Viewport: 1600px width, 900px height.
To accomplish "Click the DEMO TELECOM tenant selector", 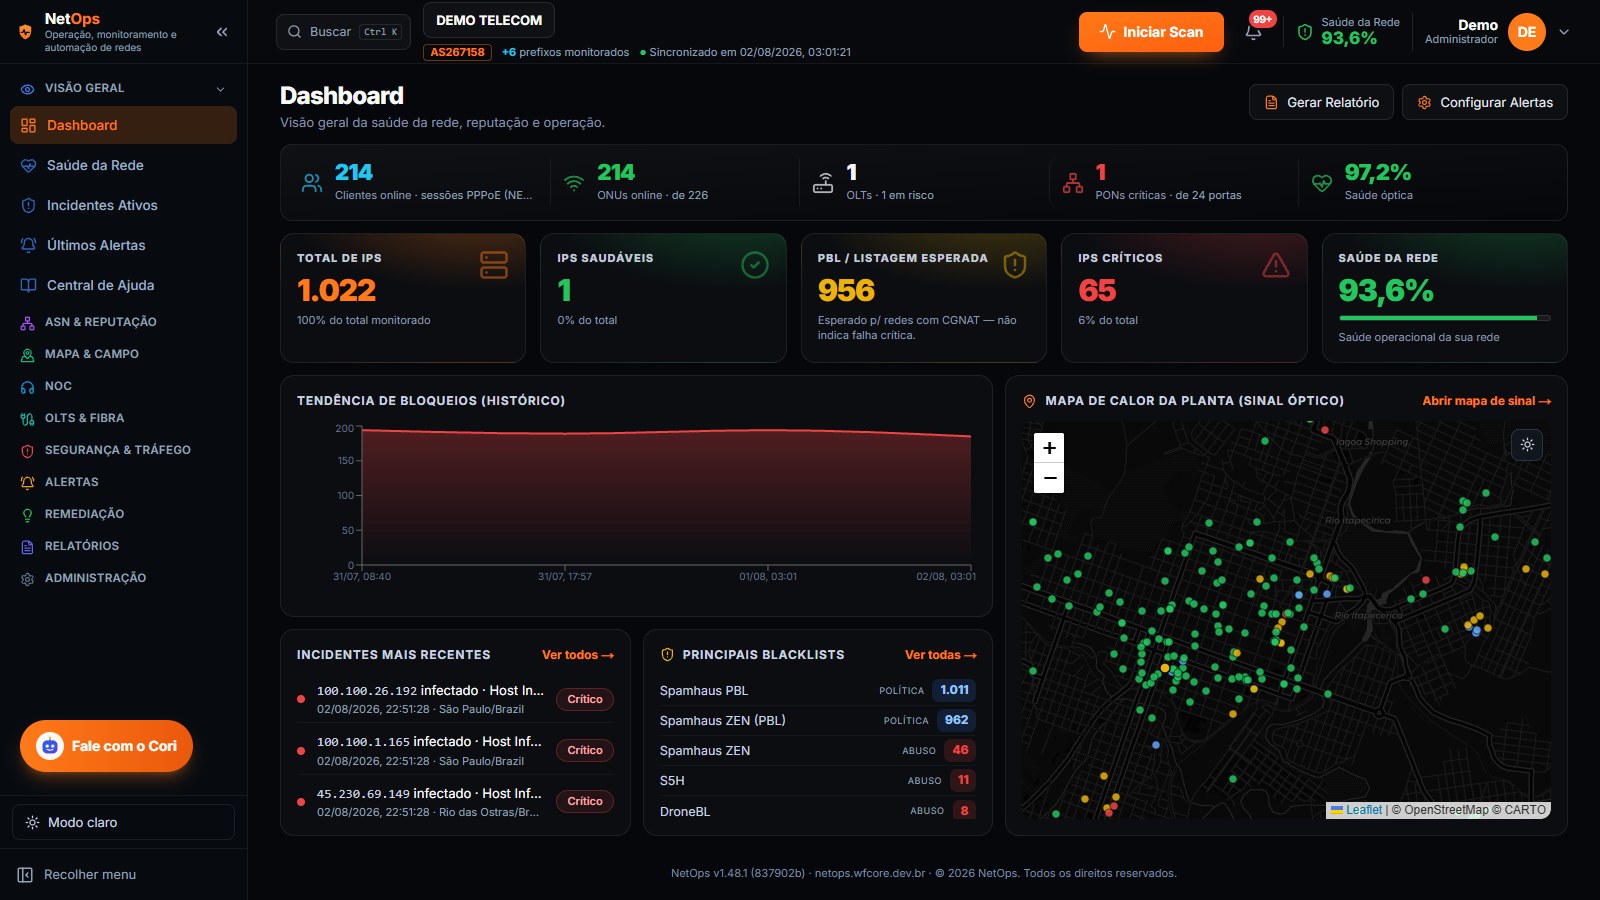I will [x=489, y=20].
